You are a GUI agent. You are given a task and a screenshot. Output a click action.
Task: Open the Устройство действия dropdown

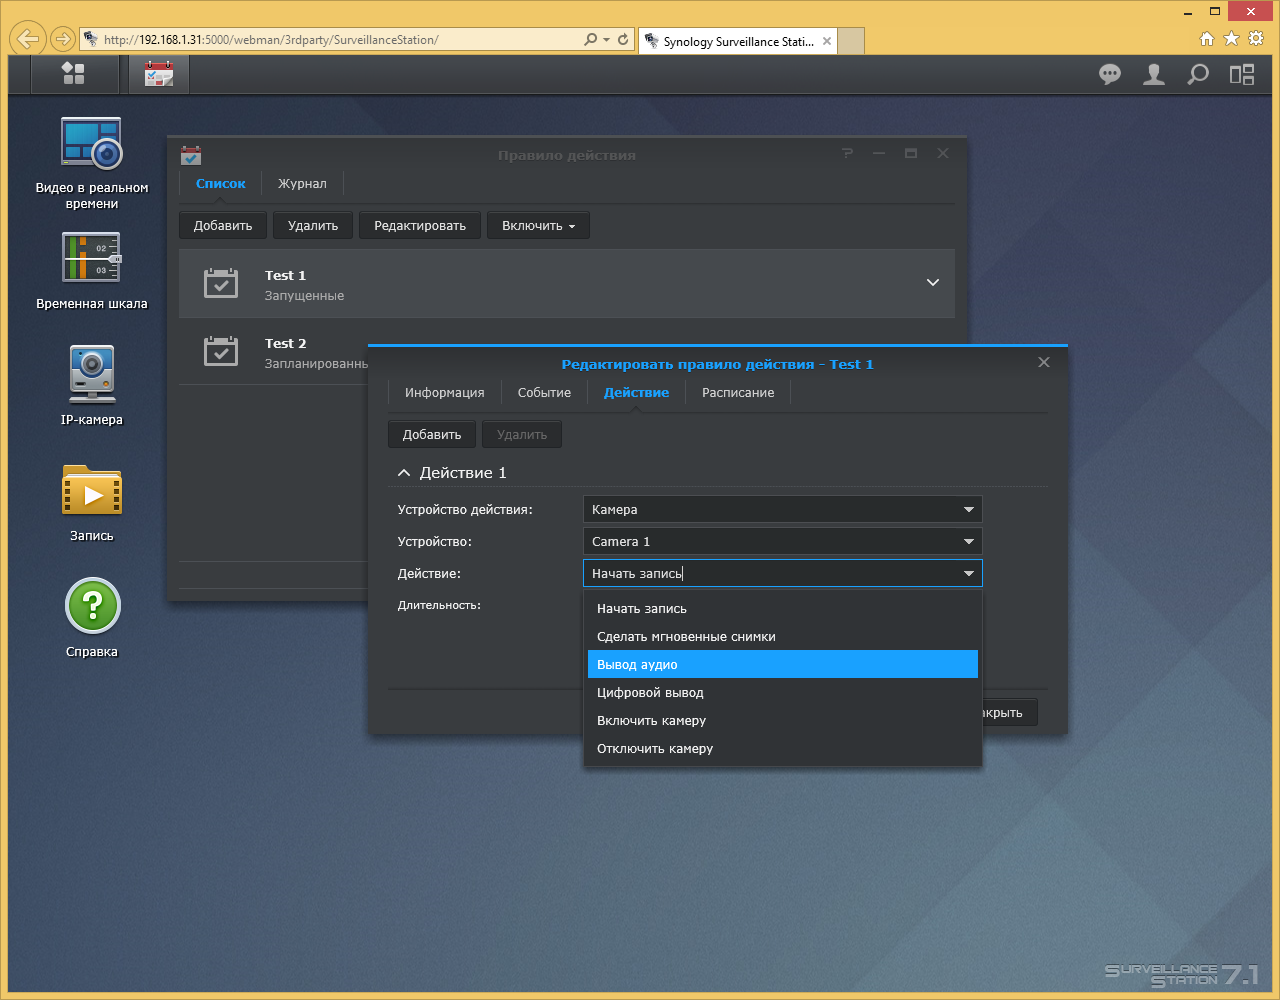783,509
